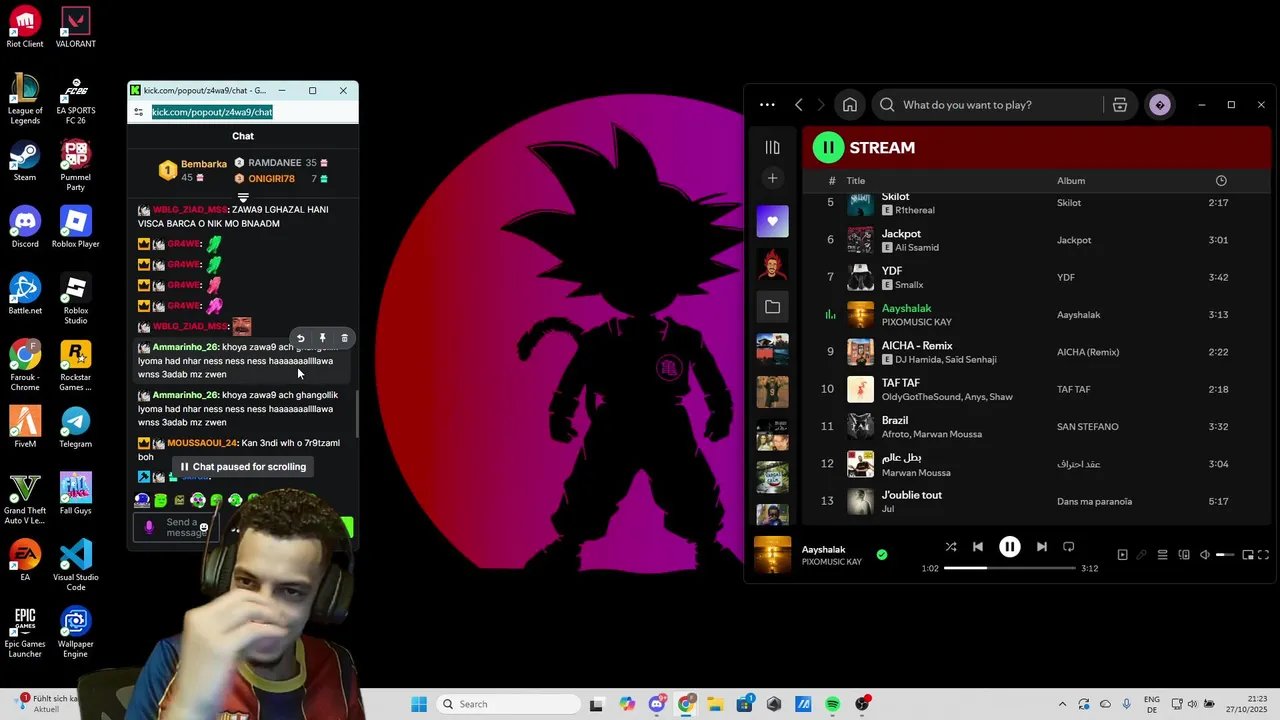The height and width of the screenshot is (720, 1280).
Task: Select Wallpaper Engine desktop icon
Action: click(75, 632)
